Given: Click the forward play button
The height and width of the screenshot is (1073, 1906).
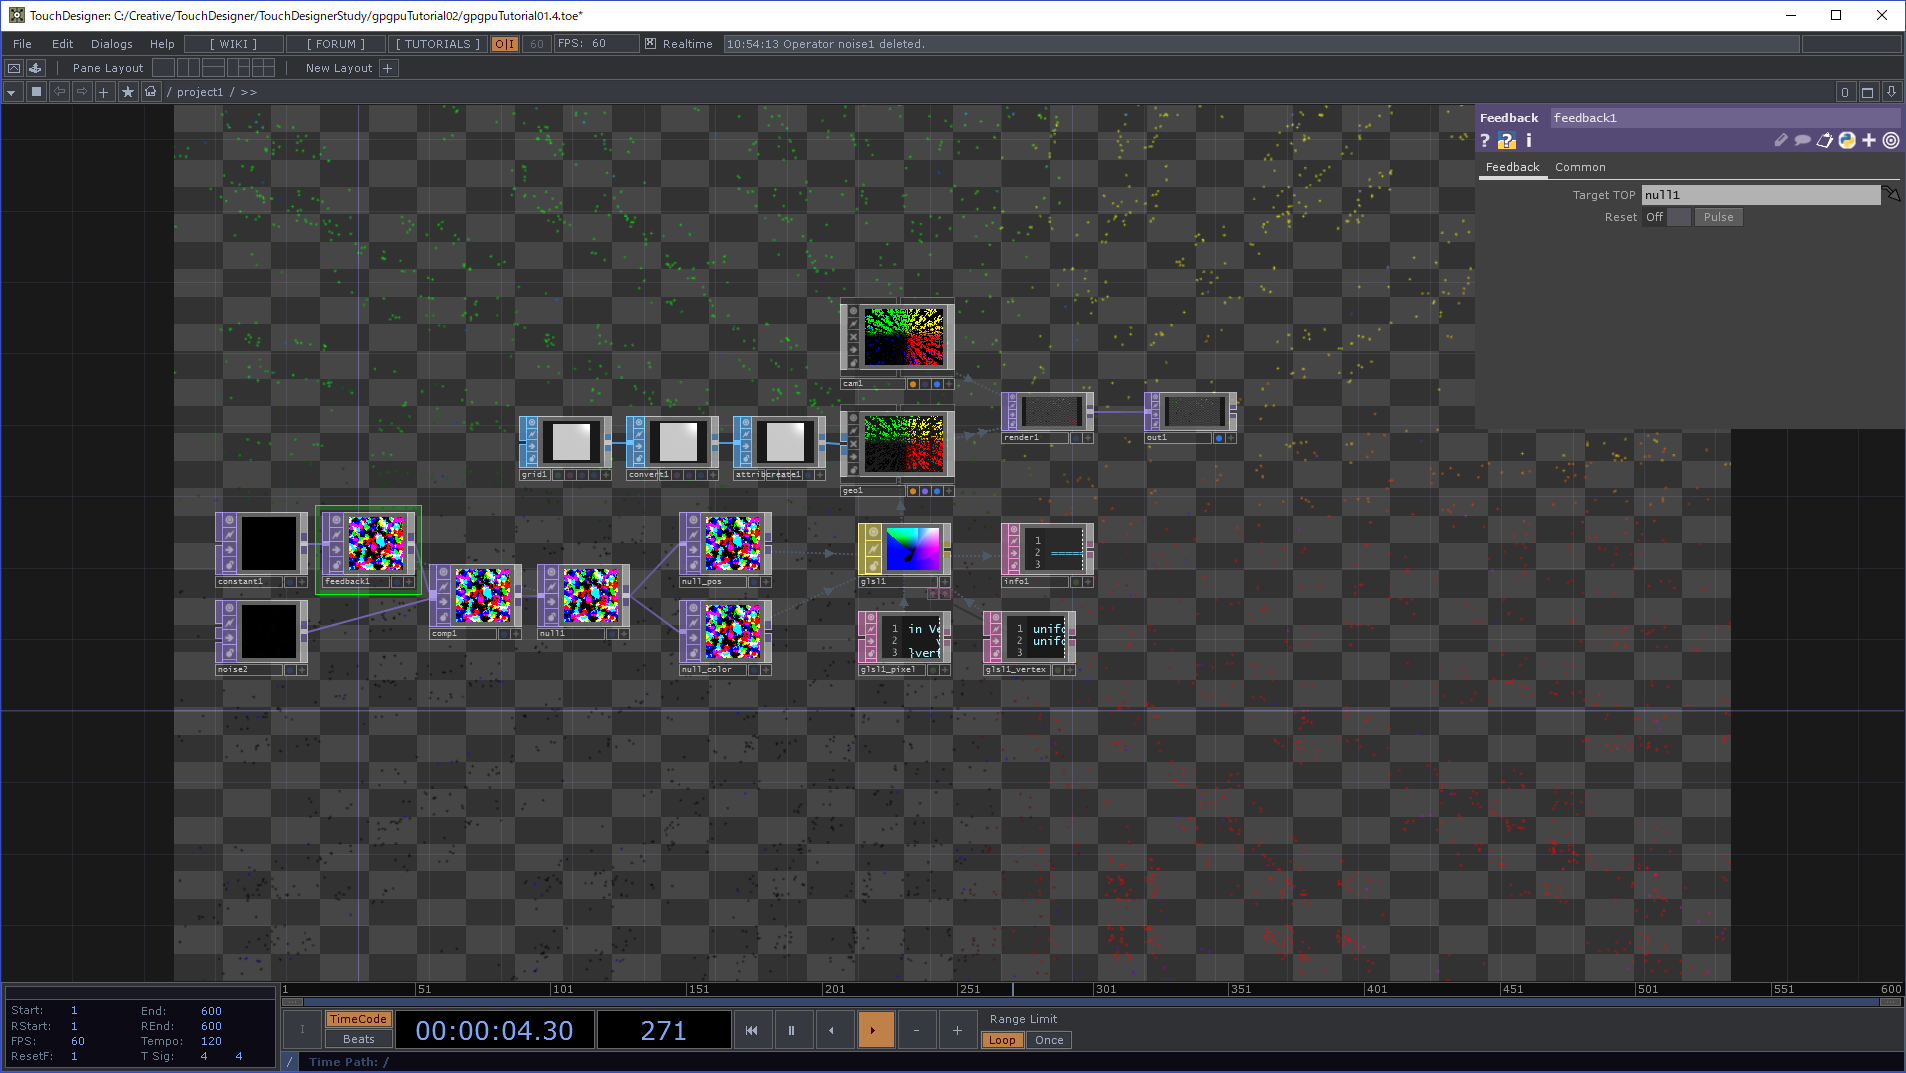Looking at the screenshot, I should (x=875, y=1030).
